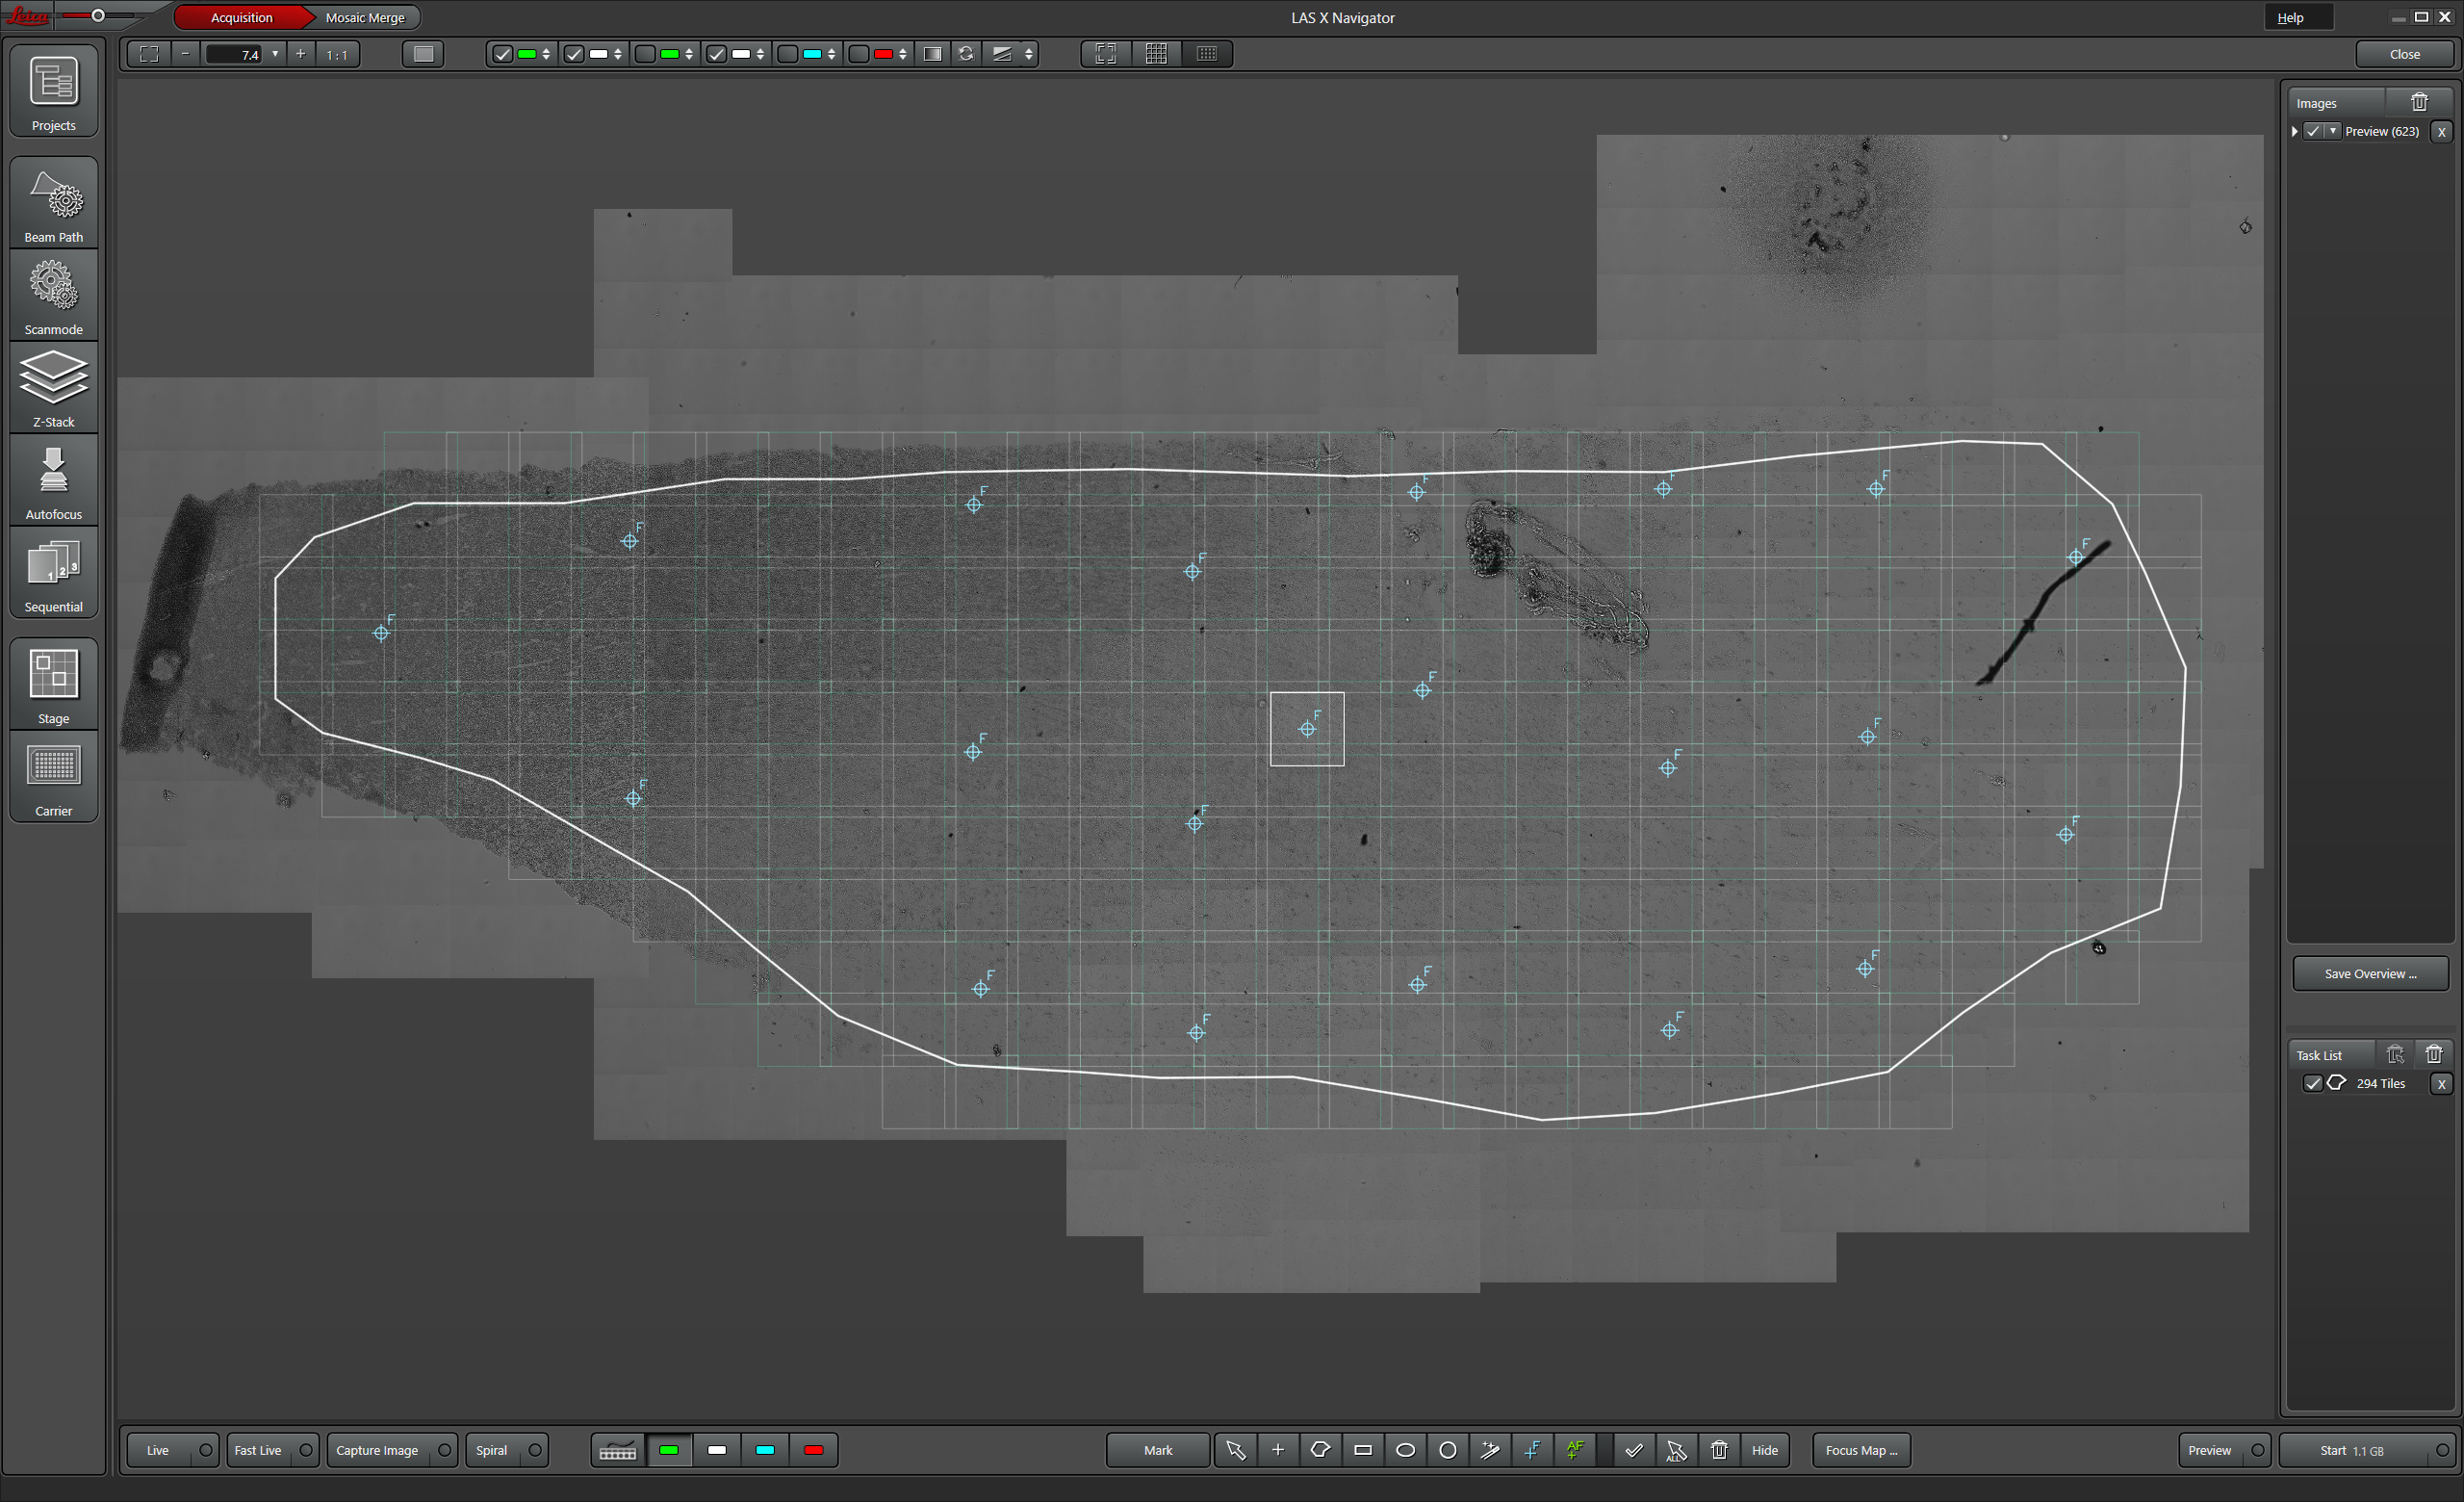Open the Carrier panel

coord(53,778)
